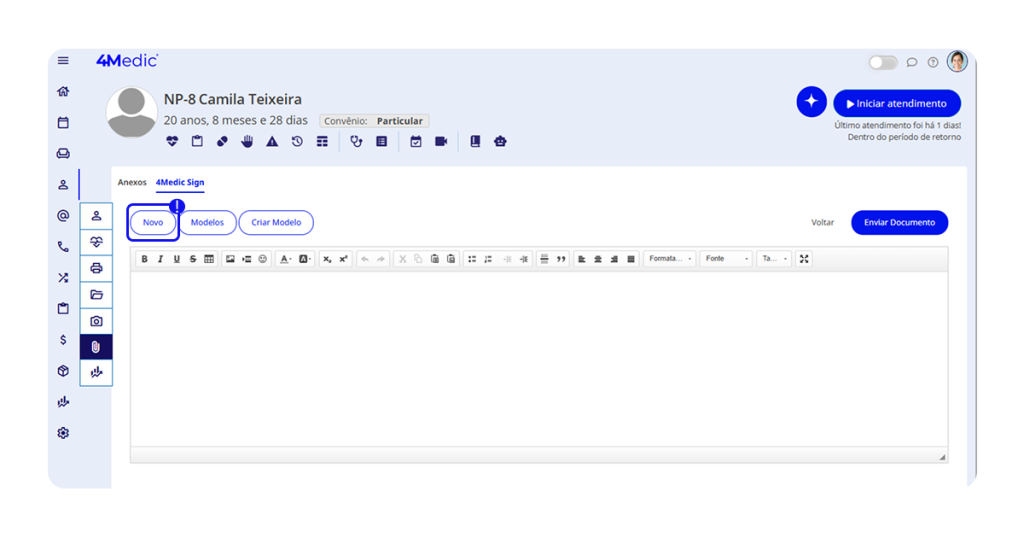Image resolution: width=1024 pixels, height=538 pixels.
Task: Open the cube stock icon
Action: point(63,371)
